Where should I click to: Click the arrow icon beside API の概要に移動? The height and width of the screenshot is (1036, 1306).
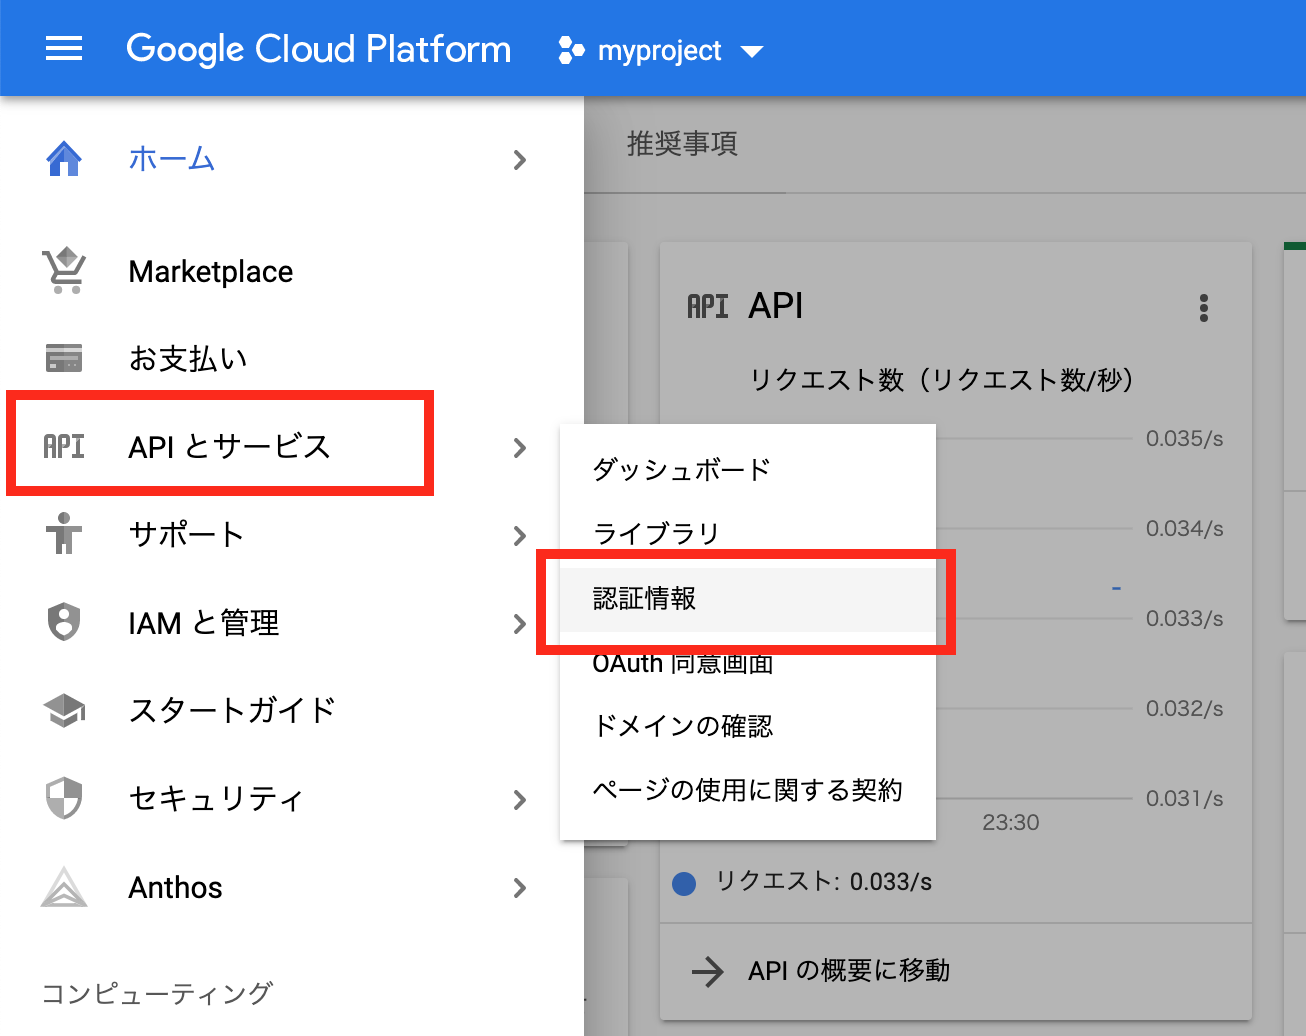[708, 971]
